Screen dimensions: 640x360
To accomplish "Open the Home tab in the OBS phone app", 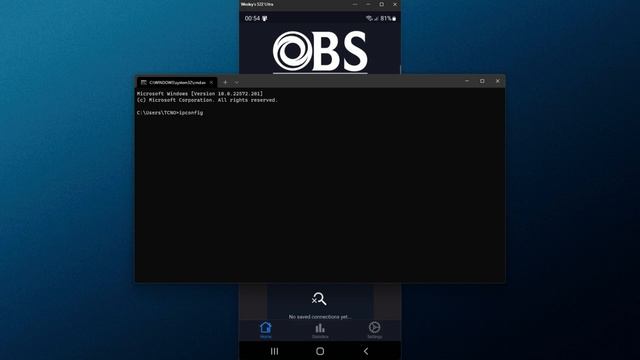I will [x=266, y=330].
